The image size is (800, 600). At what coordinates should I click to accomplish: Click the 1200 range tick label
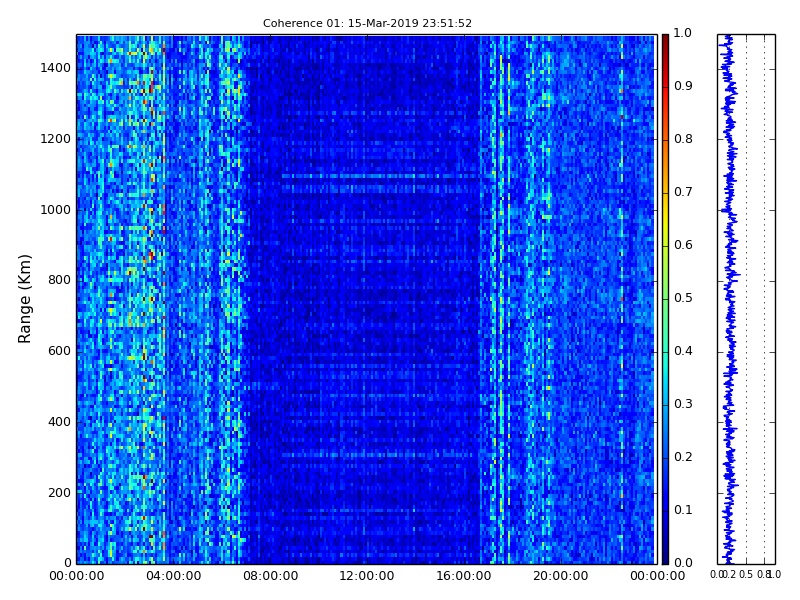point(56,139)
